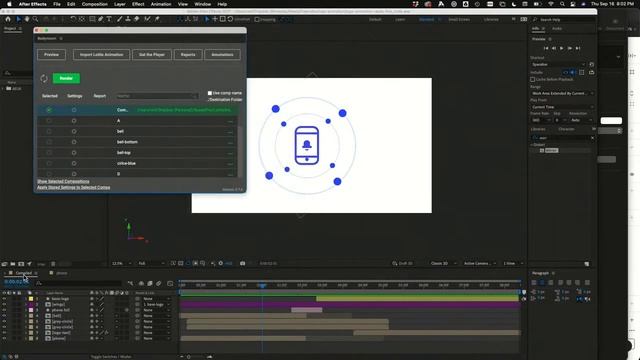The width and height of the screenshot is (640, 360).
Task: Select the Hand tool
Action: 27,19
